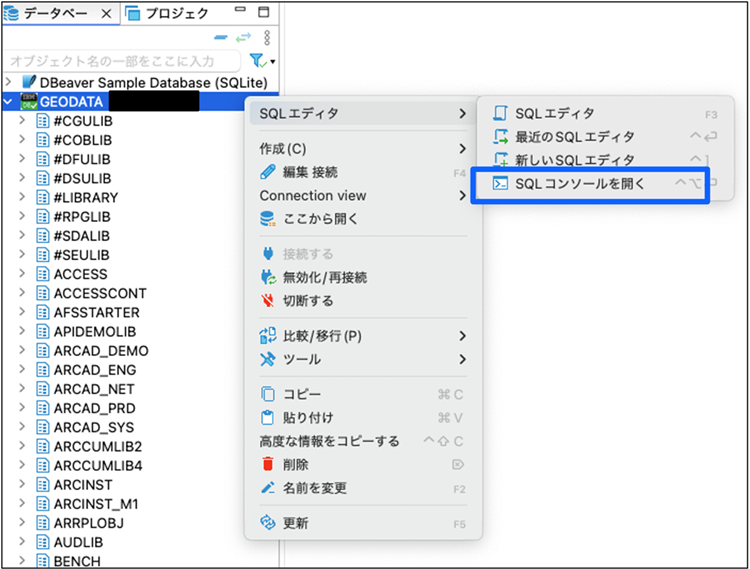Open the filter settings dropdown arrow
The width and height of the screenshot is (750, 569).
tap(273, 62)
